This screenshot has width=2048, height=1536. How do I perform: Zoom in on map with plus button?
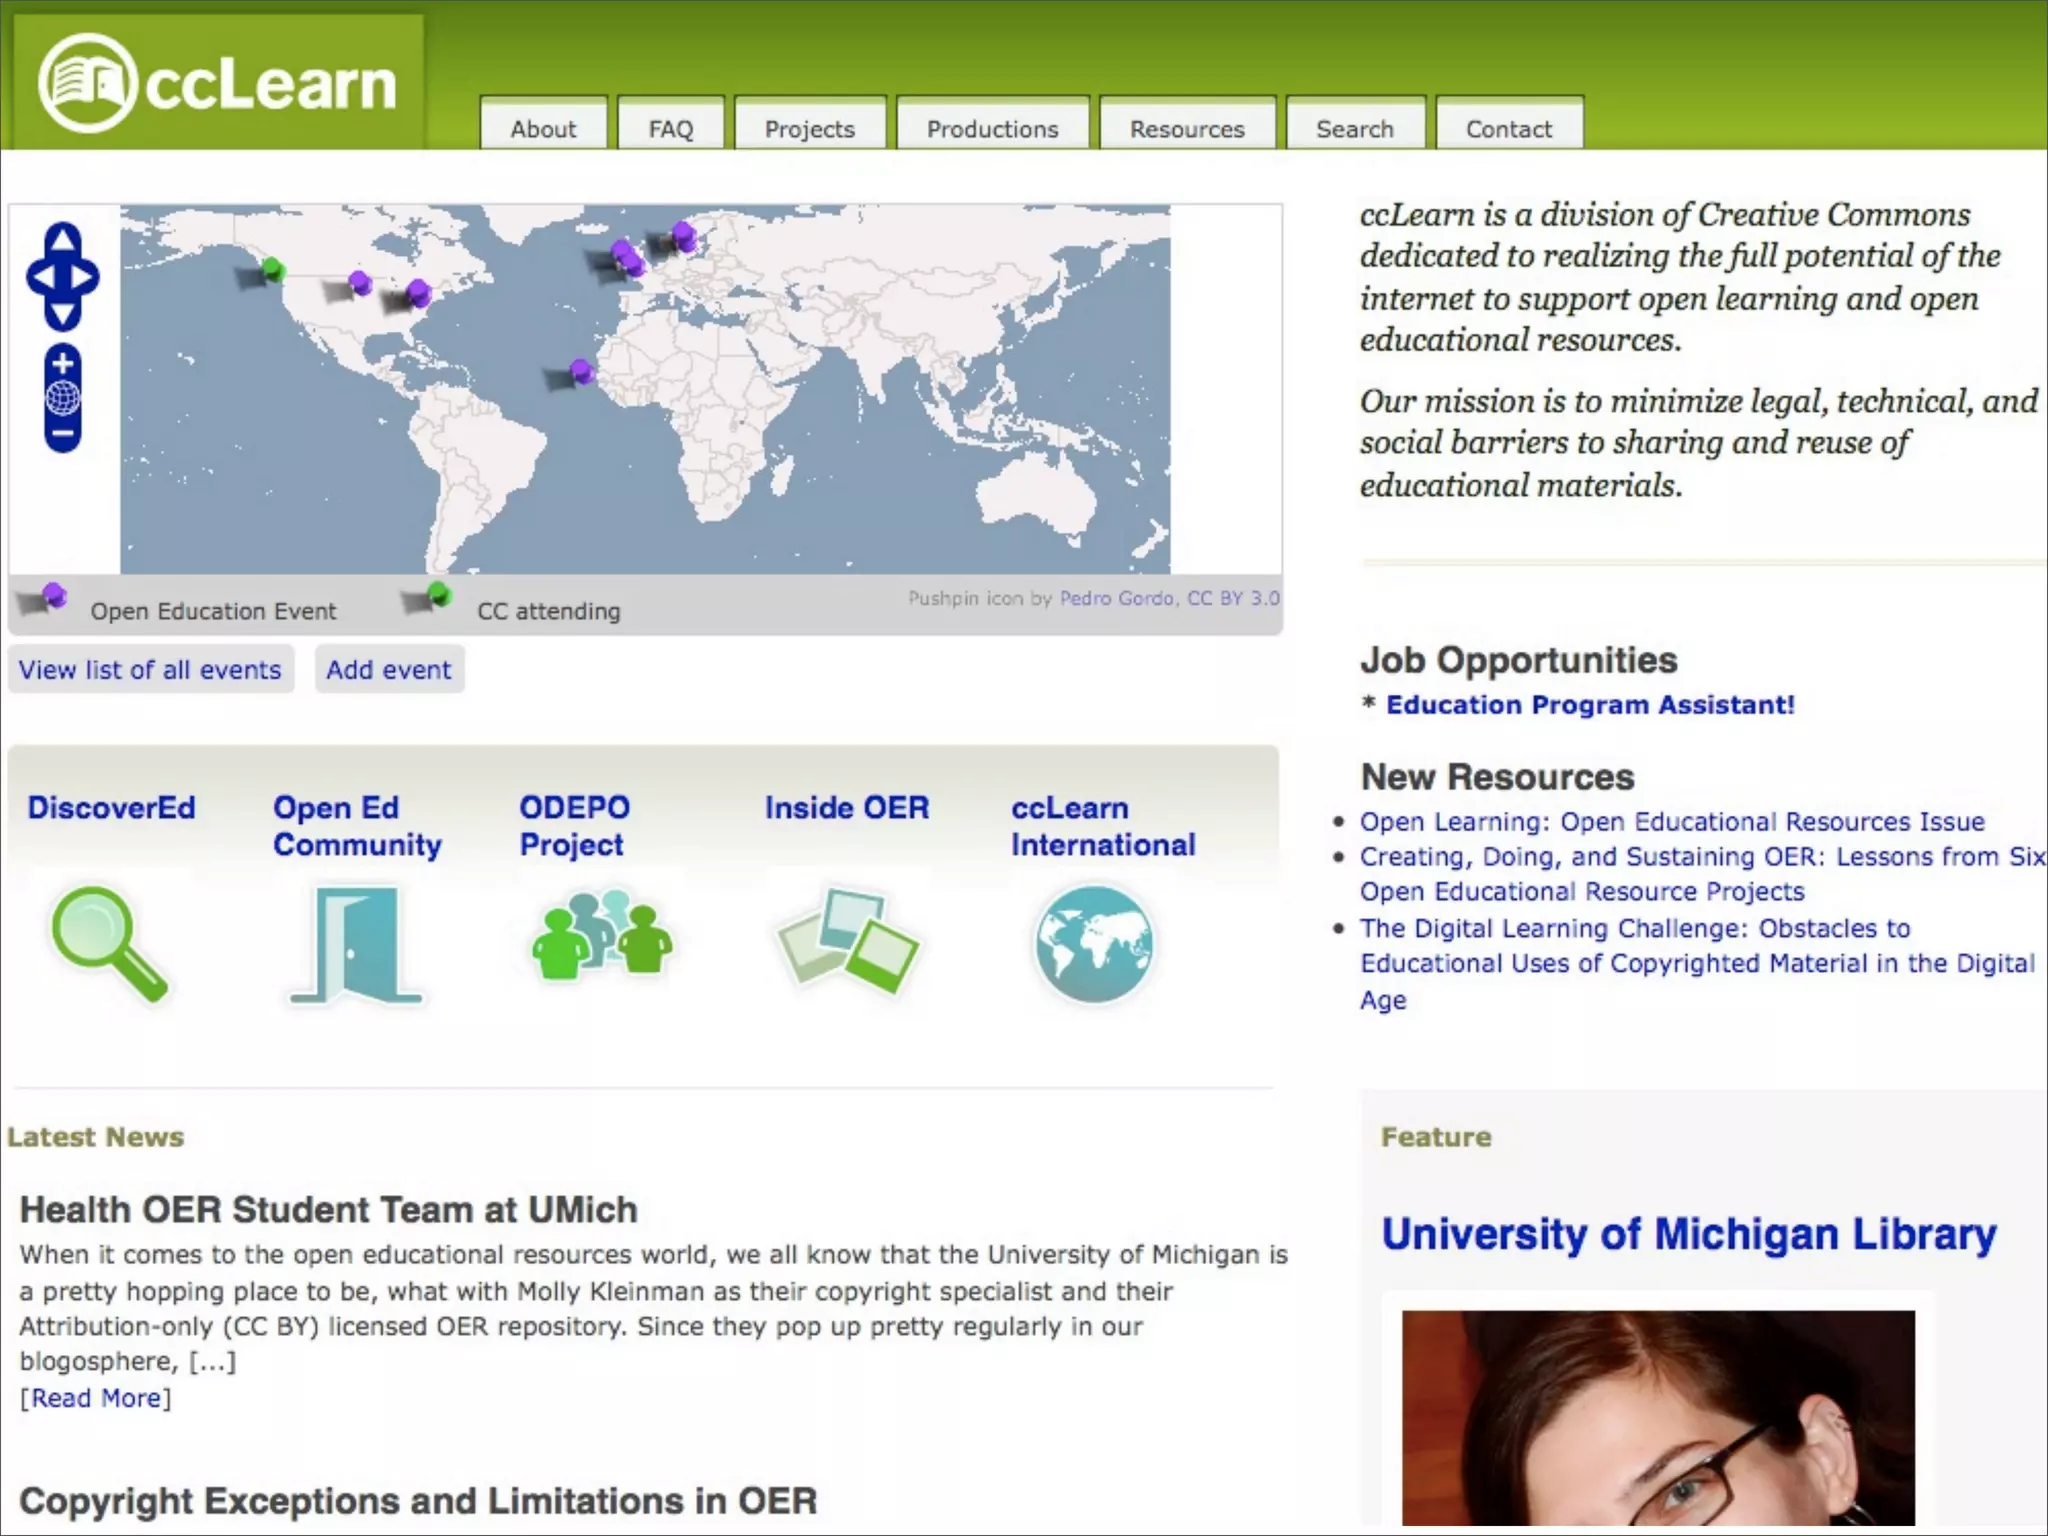62,363
